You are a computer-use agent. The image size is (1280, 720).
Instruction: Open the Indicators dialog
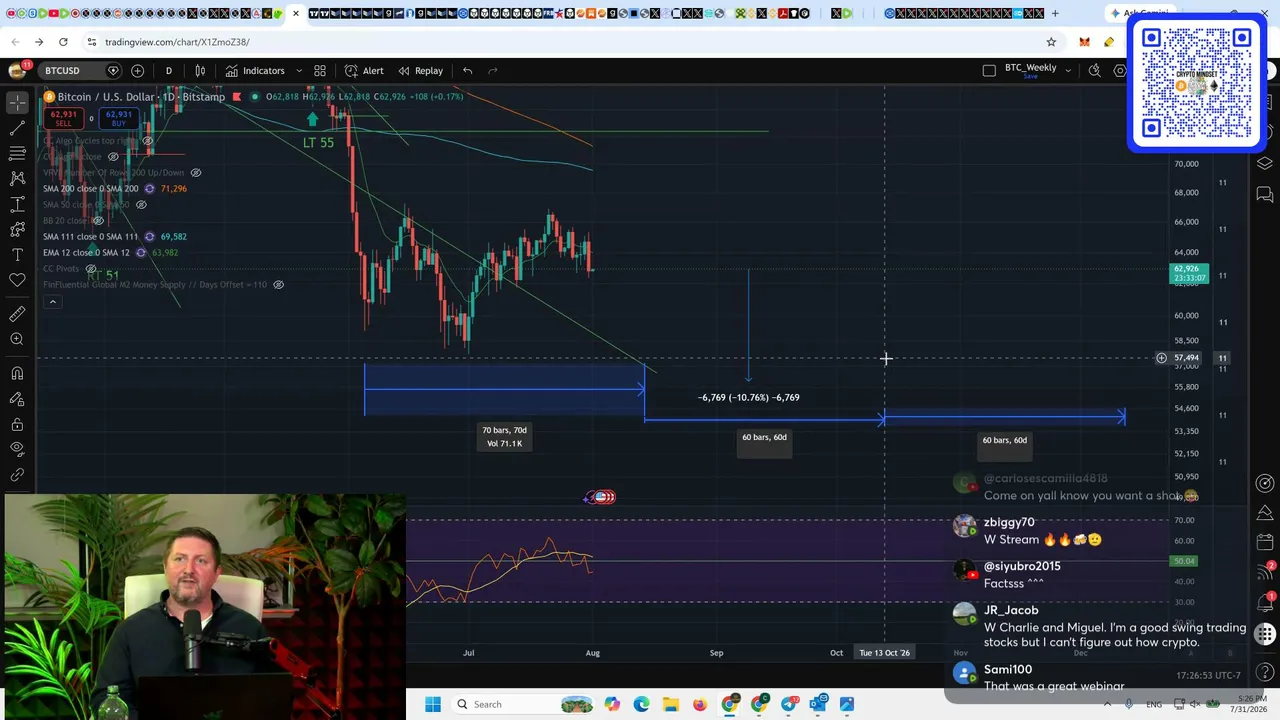(255, 71)
